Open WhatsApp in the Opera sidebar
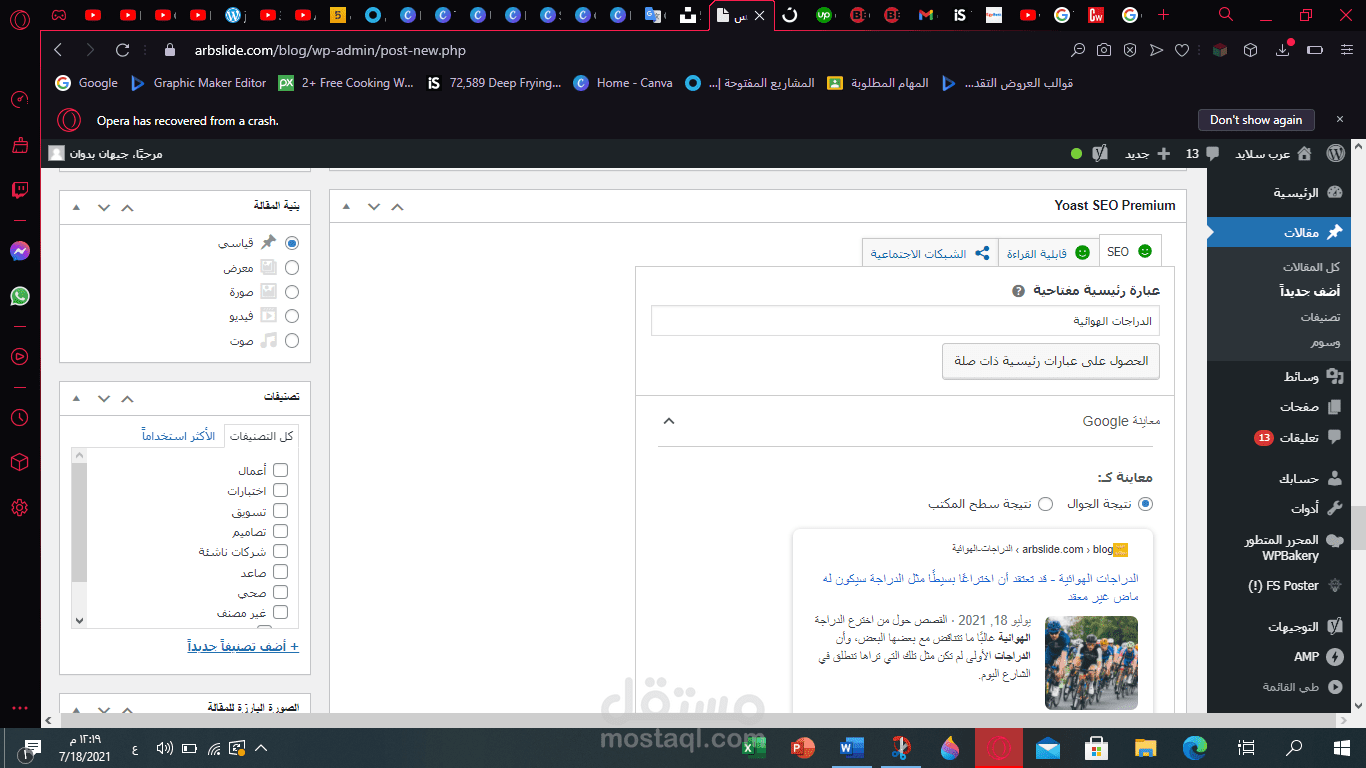 [19, 296]
